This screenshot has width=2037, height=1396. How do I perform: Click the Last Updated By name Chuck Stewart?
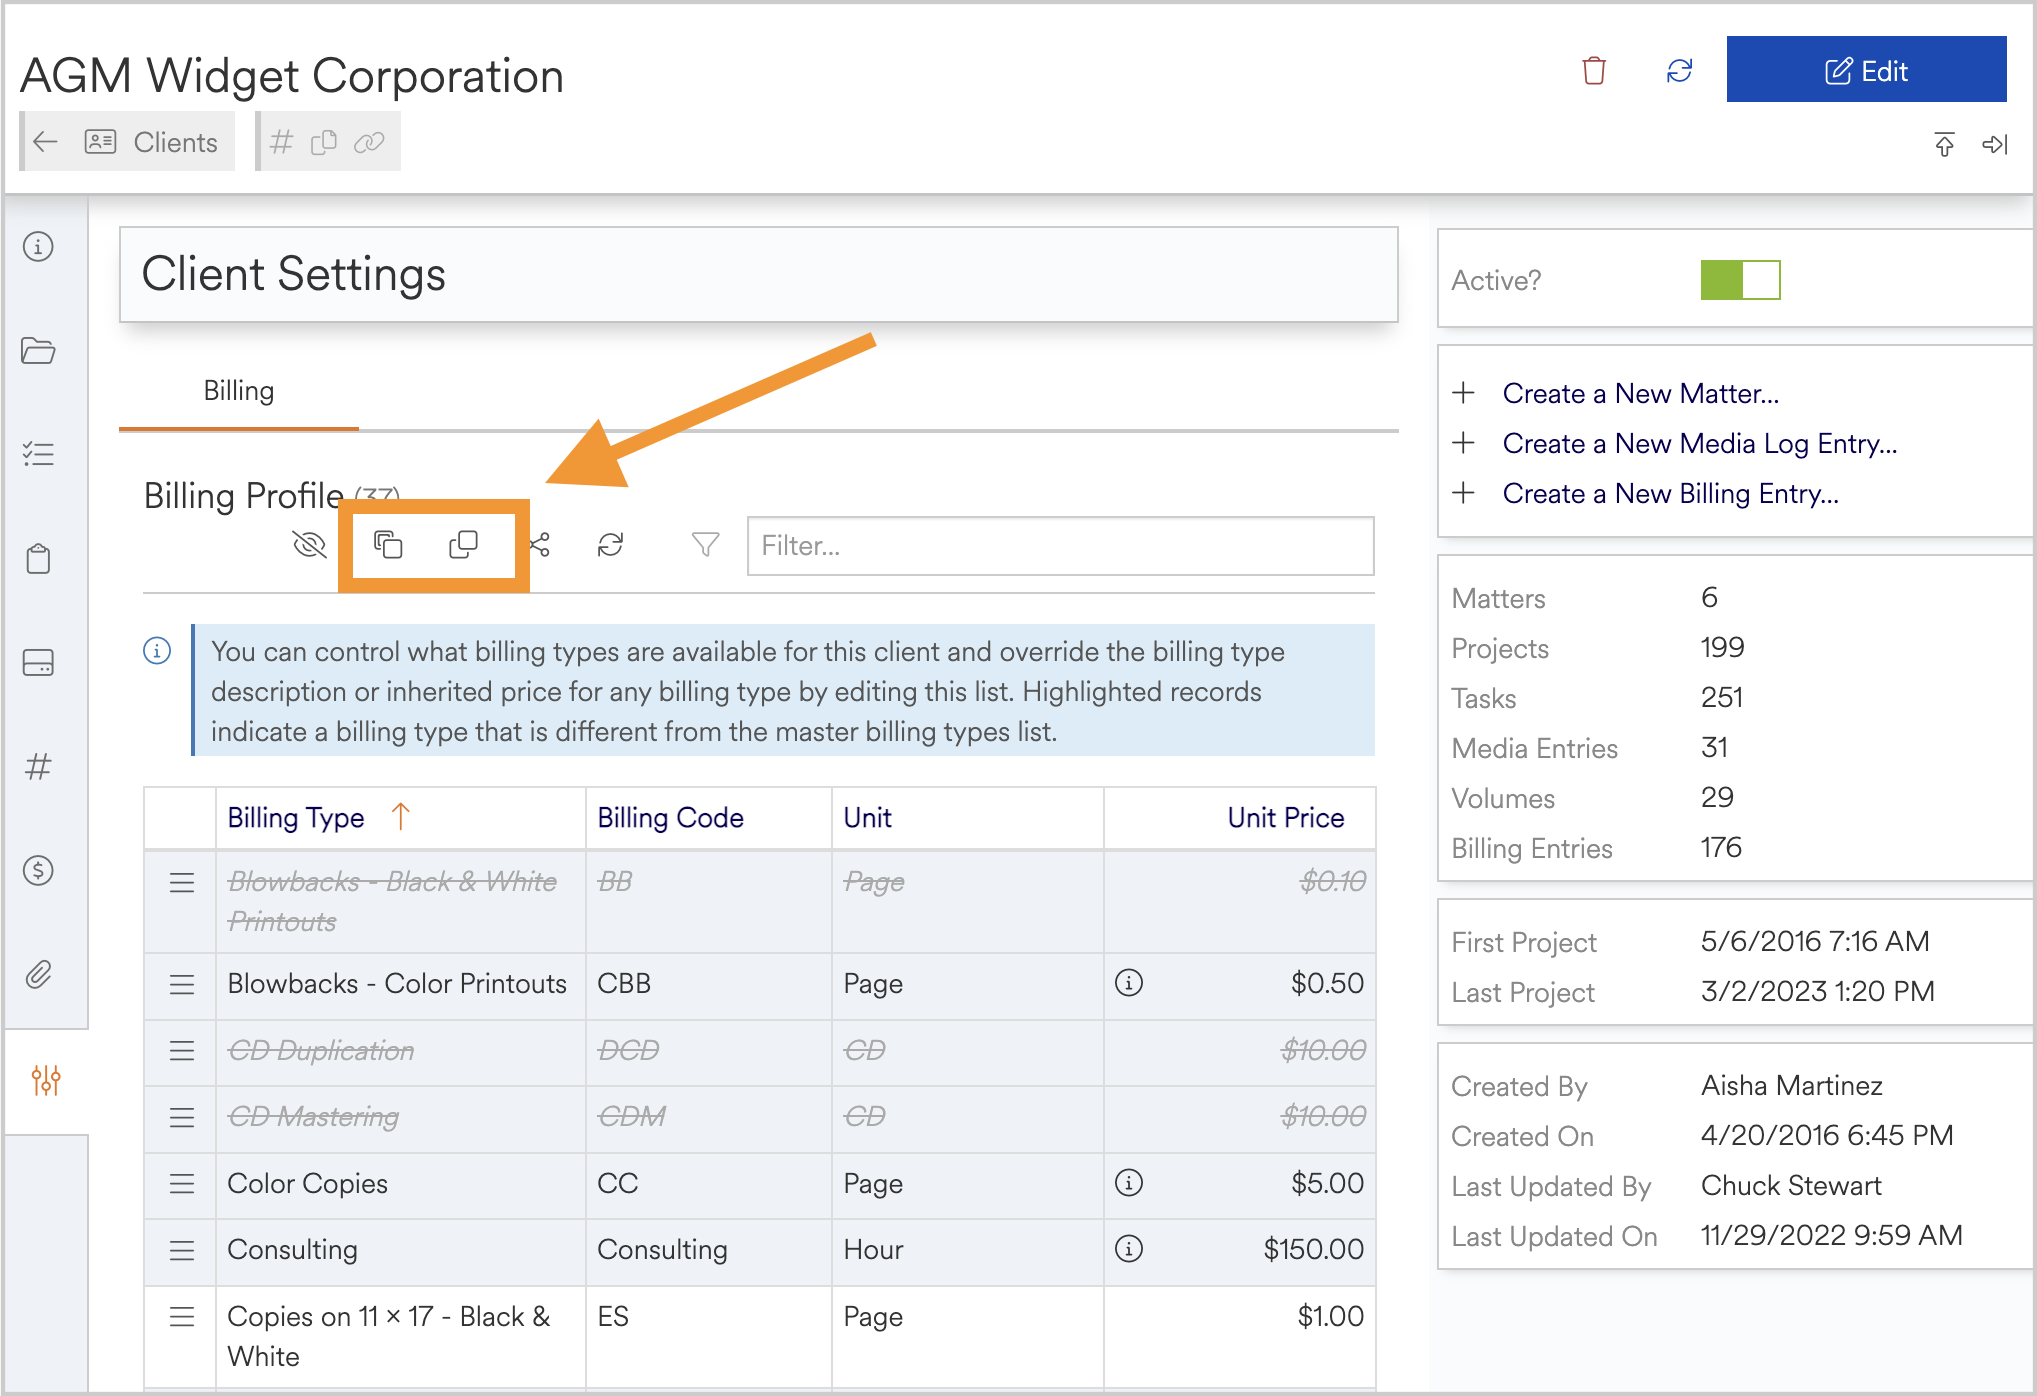1791,1186
